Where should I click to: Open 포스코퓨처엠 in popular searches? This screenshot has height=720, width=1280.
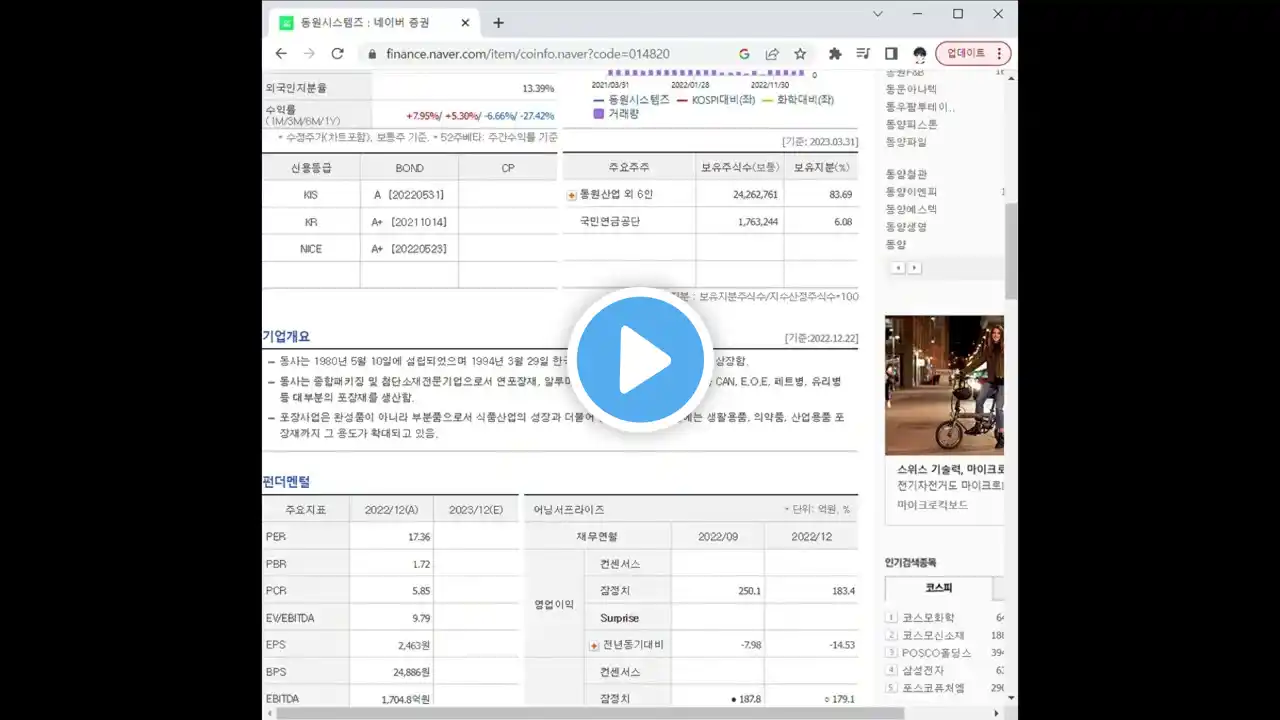click(x=933, y=688)
